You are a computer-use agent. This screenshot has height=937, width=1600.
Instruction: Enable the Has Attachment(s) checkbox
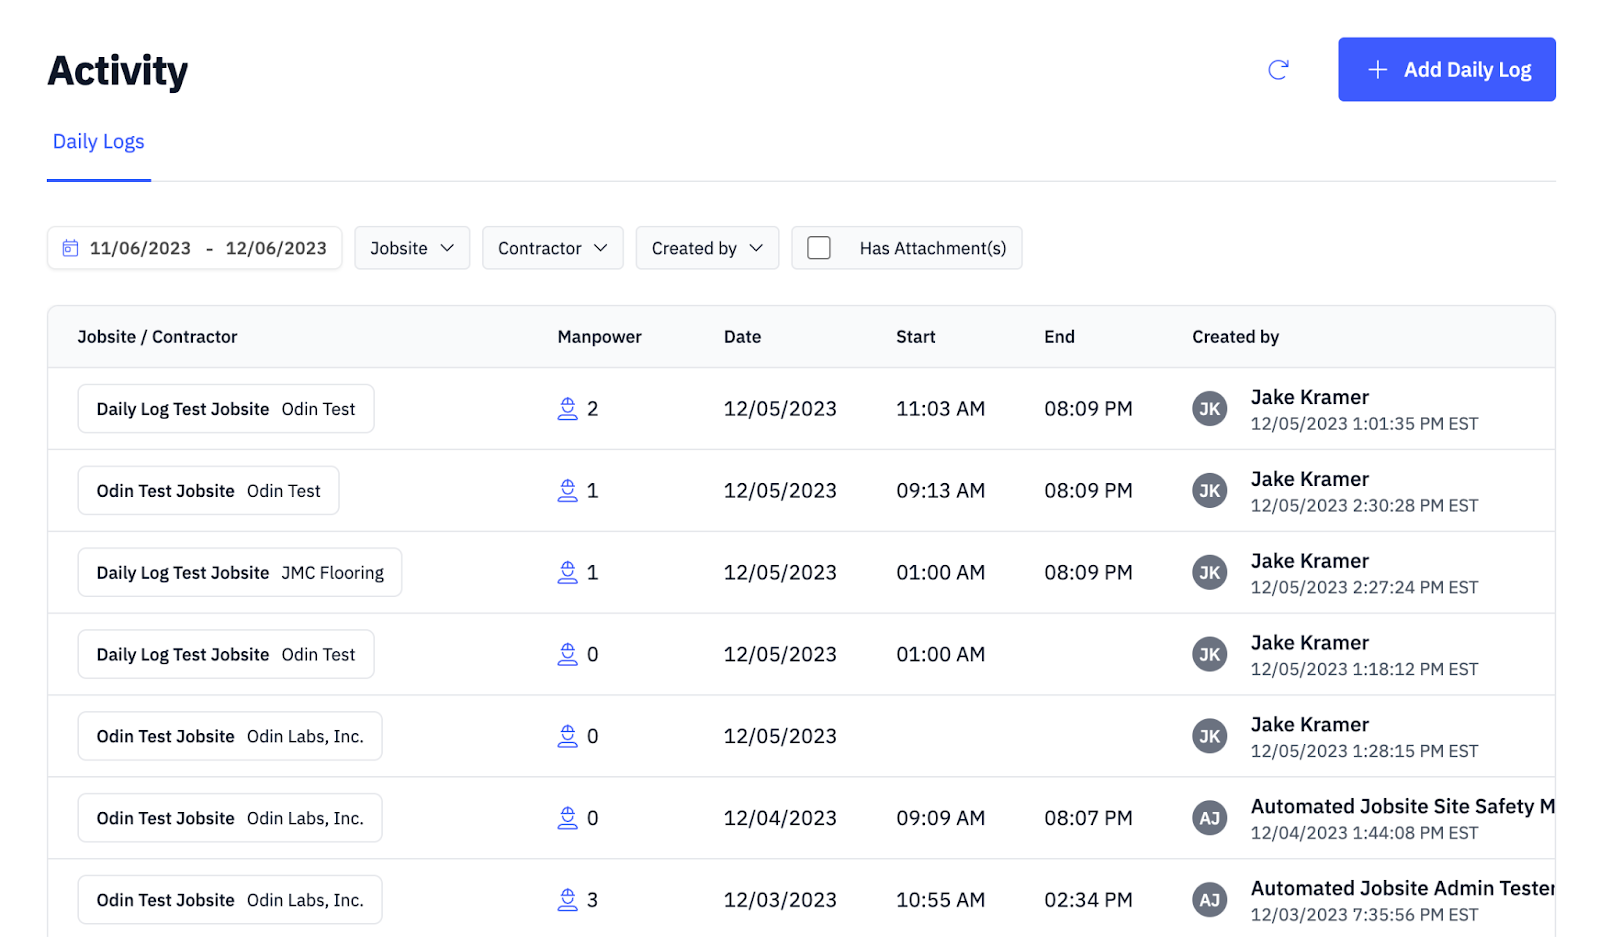[x=819, y=247]
